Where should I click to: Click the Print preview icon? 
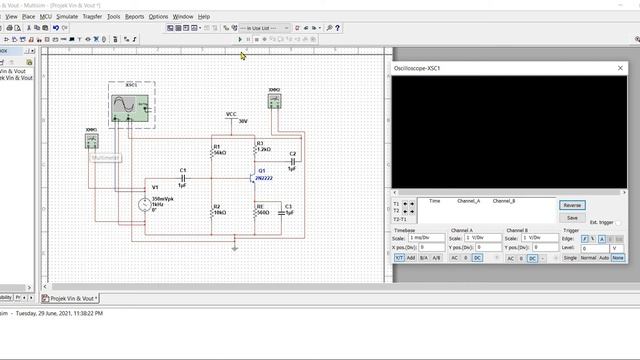coord(18,28)
